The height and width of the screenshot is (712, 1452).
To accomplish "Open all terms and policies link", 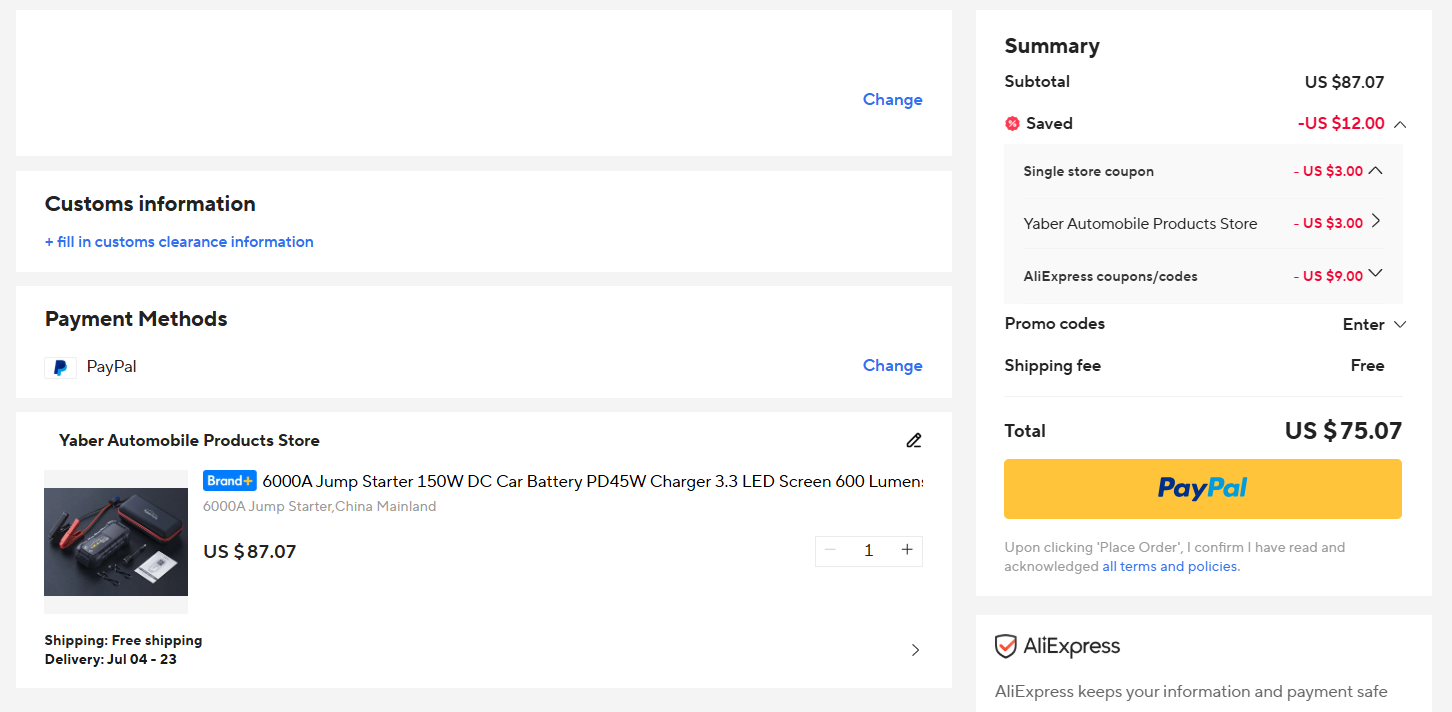I will click(x=1171, y=566).
